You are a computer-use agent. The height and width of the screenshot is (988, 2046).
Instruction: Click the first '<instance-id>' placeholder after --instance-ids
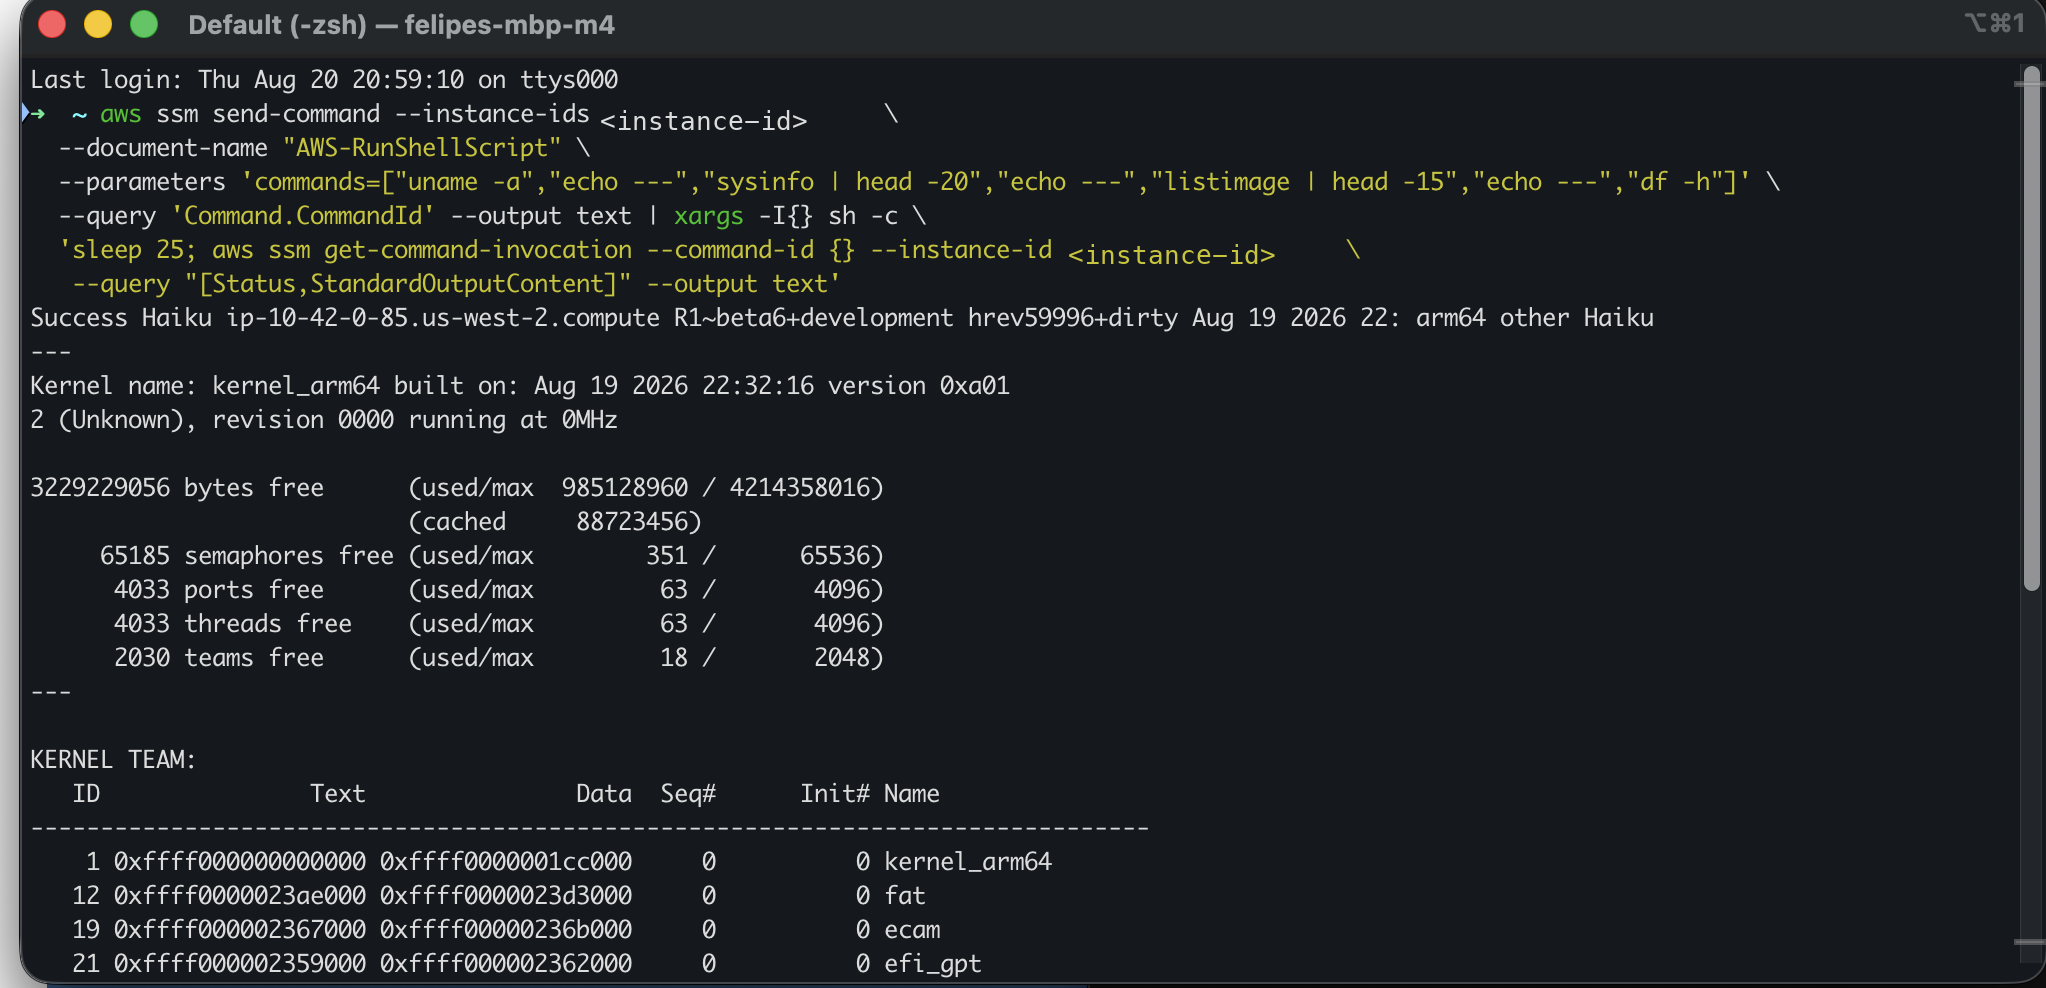pyautogui.click(x=703, y=121)
